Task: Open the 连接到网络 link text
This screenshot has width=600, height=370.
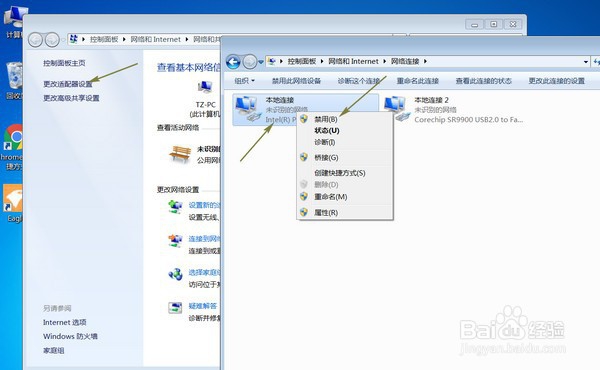Action: tap(204, 239)
